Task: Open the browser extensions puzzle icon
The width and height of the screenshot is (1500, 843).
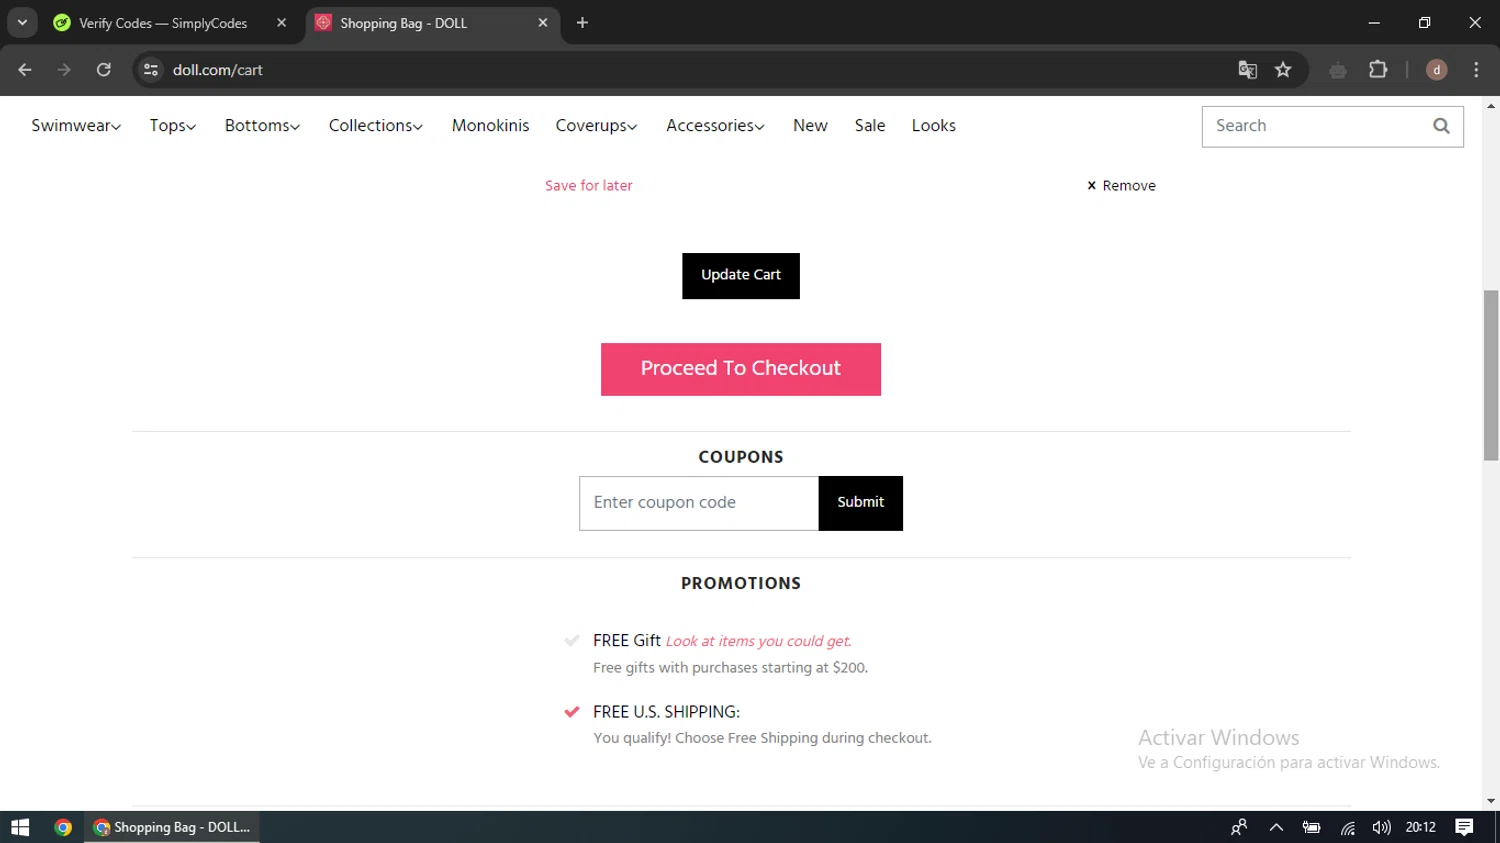Action: [x=1378, y=70]
